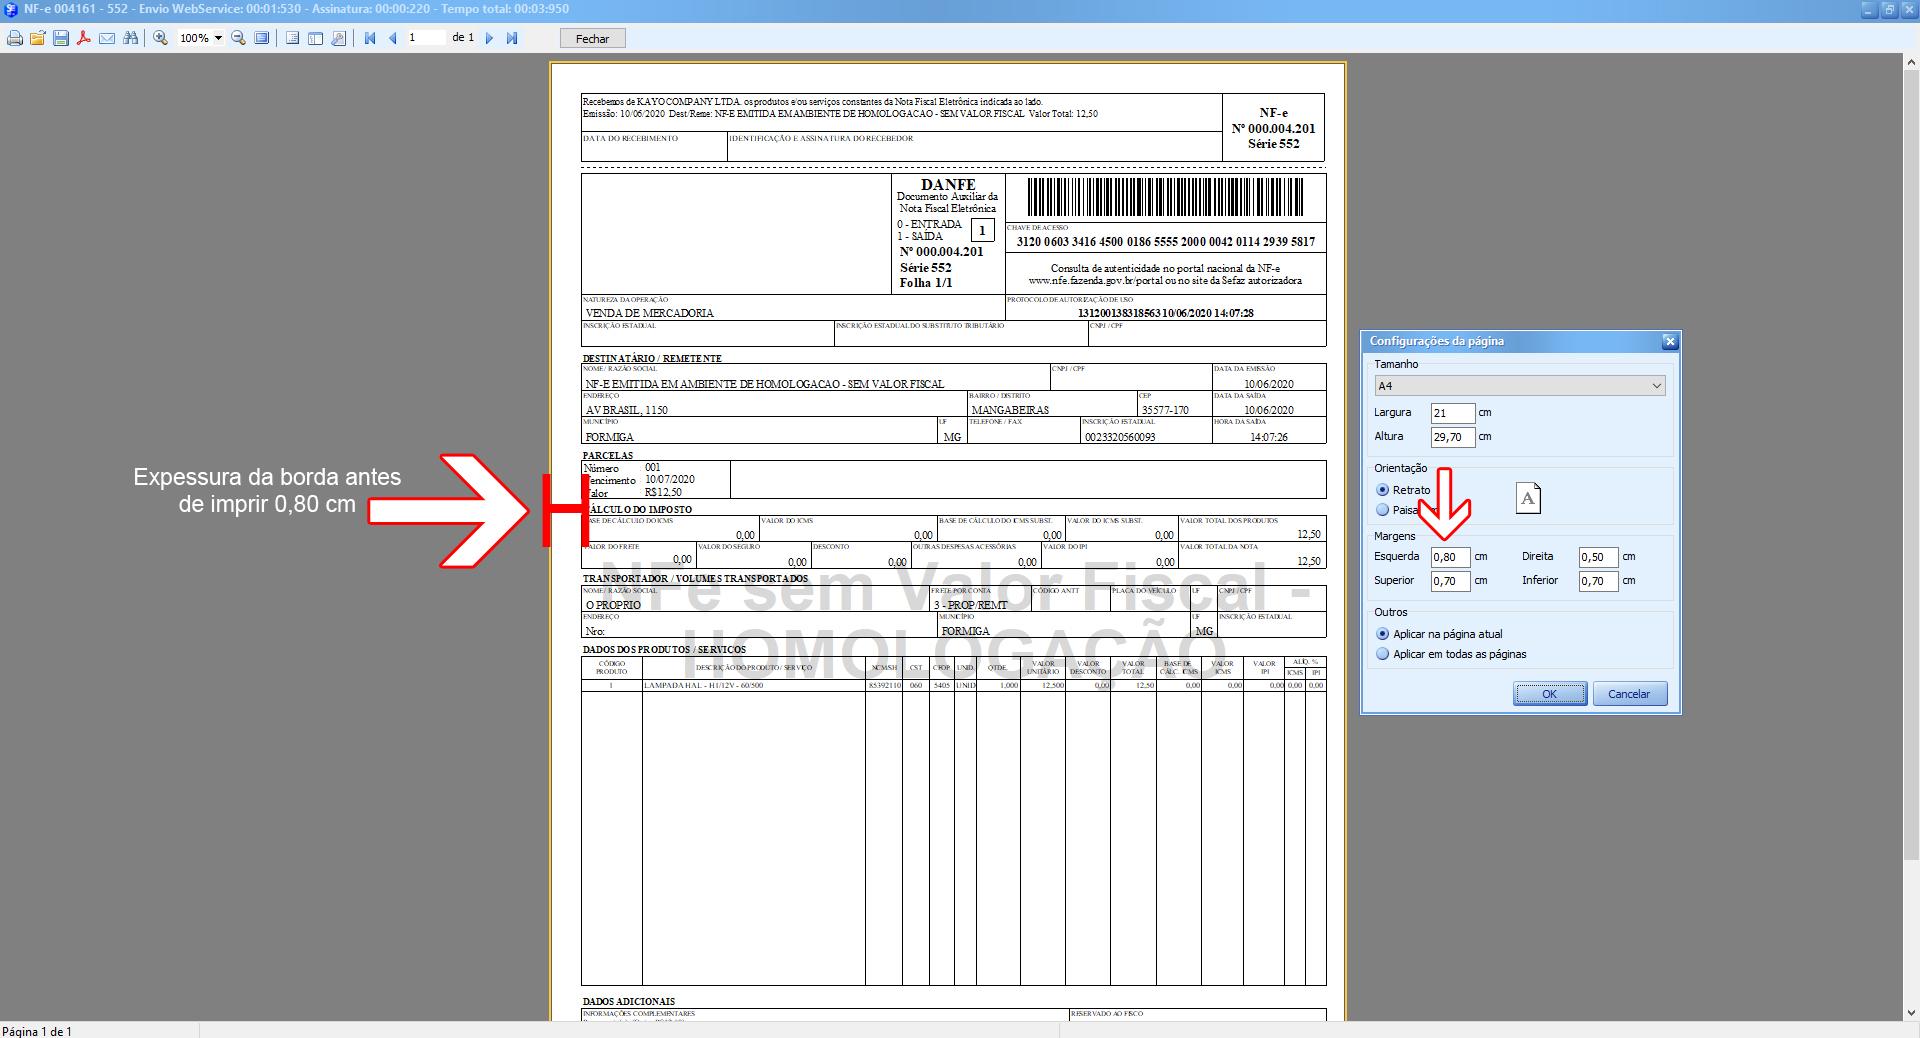This screenshot has width=1920, height=1038.
Task: Zoom in with magnifier plus icon
Action: 160,38
